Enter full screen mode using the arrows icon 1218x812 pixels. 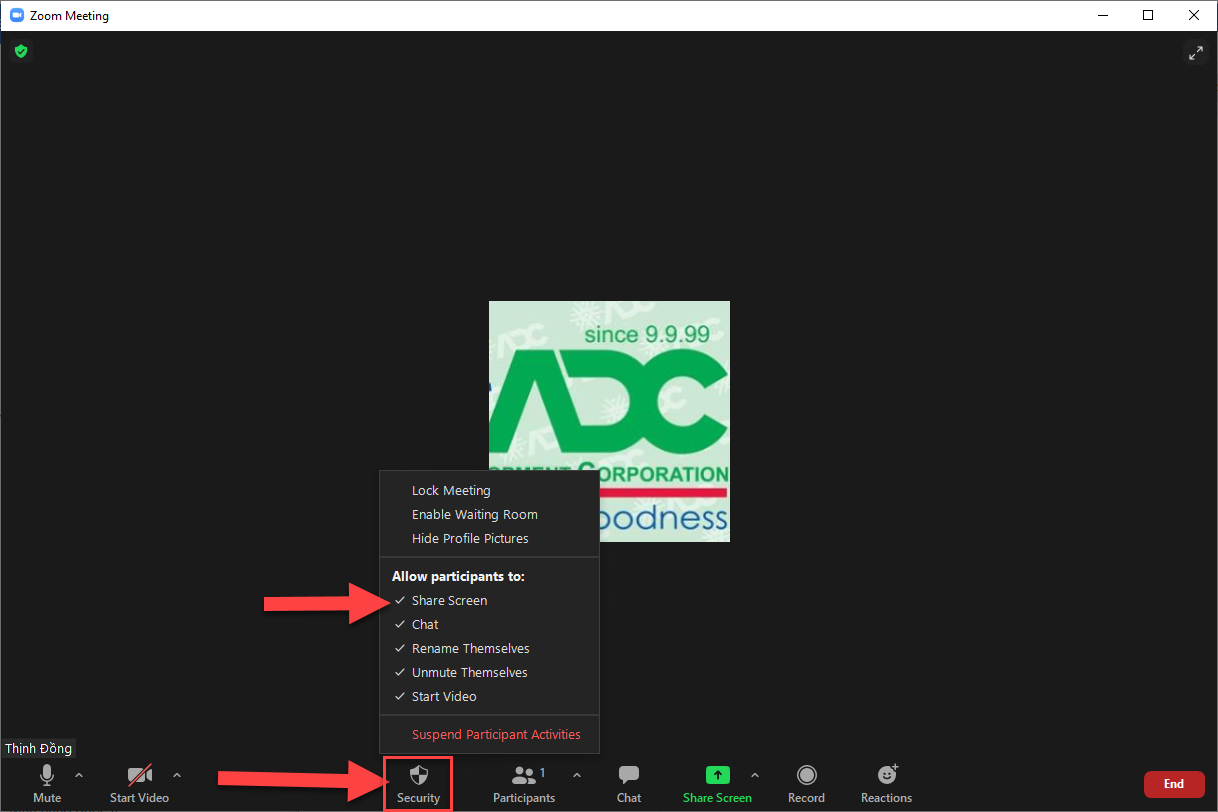pyautogui.click(x=1195, y=53)
